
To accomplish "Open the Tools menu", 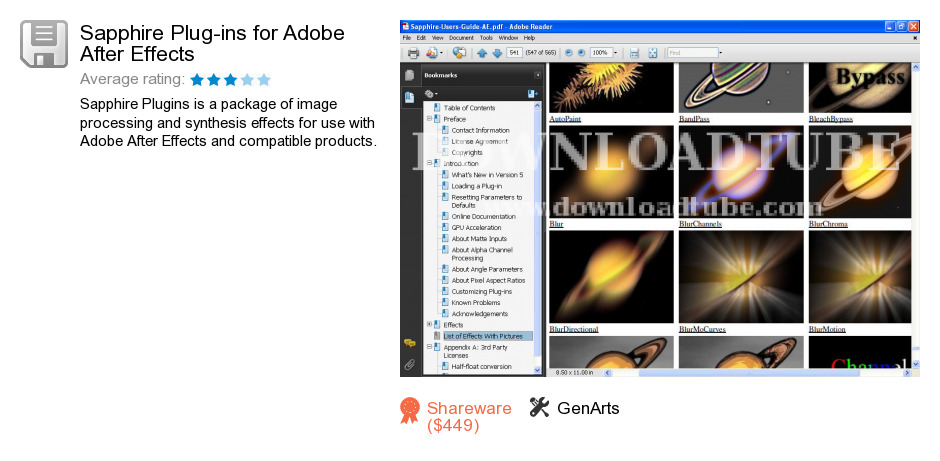I will coord(486,38).
